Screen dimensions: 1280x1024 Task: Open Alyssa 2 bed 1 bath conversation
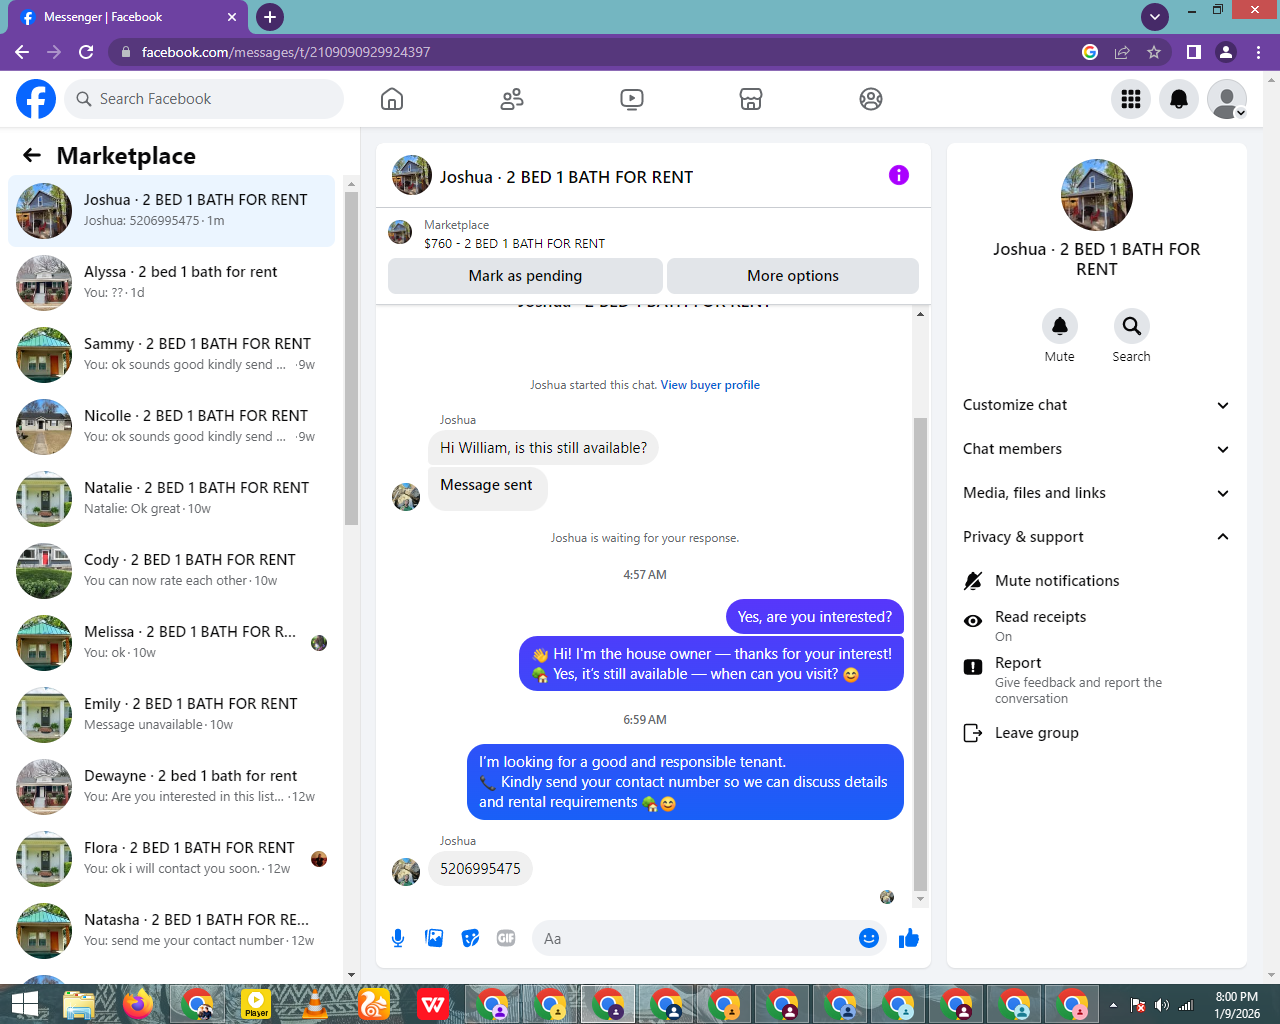pos(172,283)
